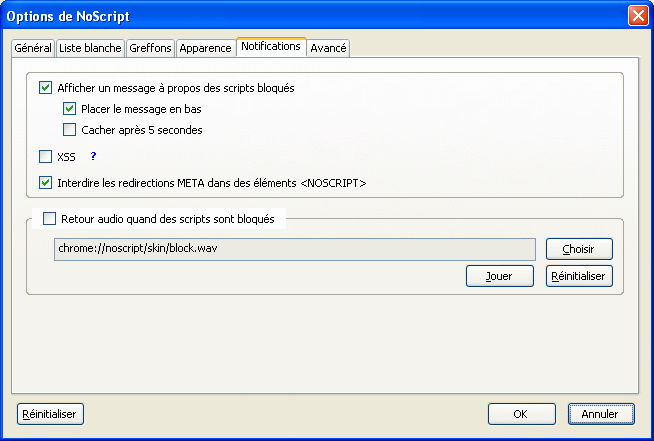Enable 'Retour audio quand des scripts sont bloqués'
This screenshot has height=441, width=654.
[x=49, y=219]
